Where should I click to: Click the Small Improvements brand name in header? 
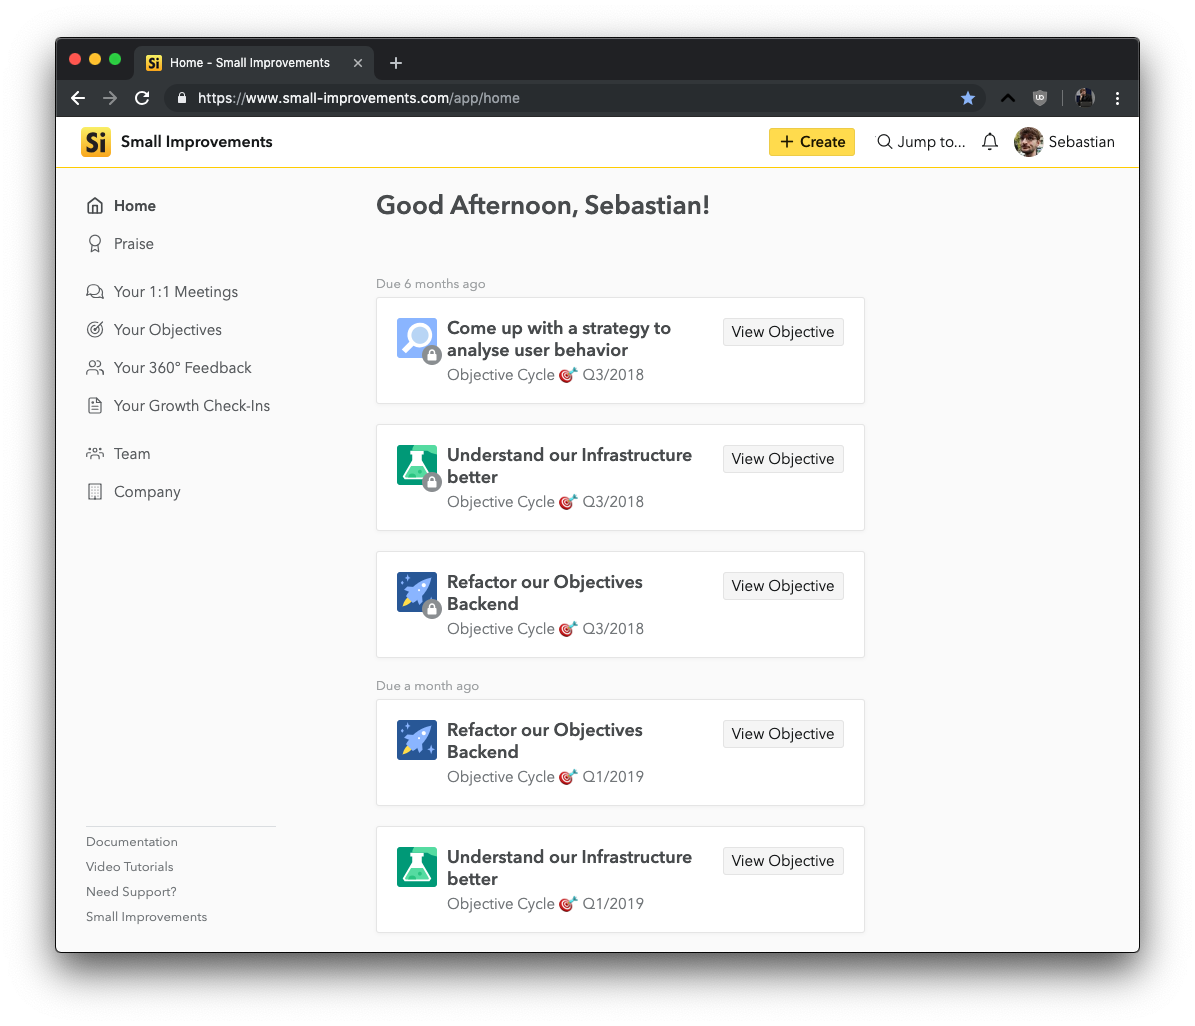197,142
